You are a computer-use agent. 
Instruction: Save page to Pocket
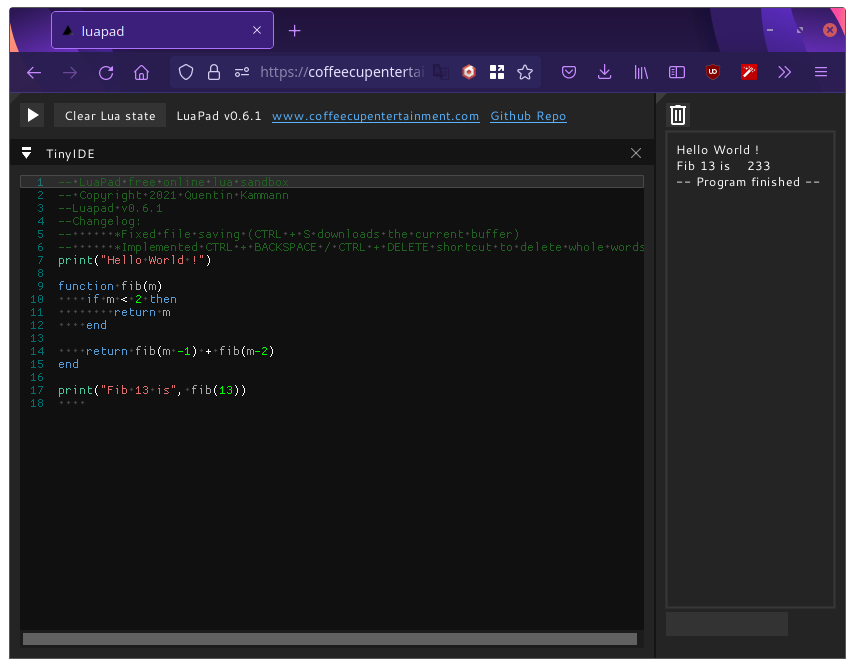pyautogui.click(x=569, y=72)
